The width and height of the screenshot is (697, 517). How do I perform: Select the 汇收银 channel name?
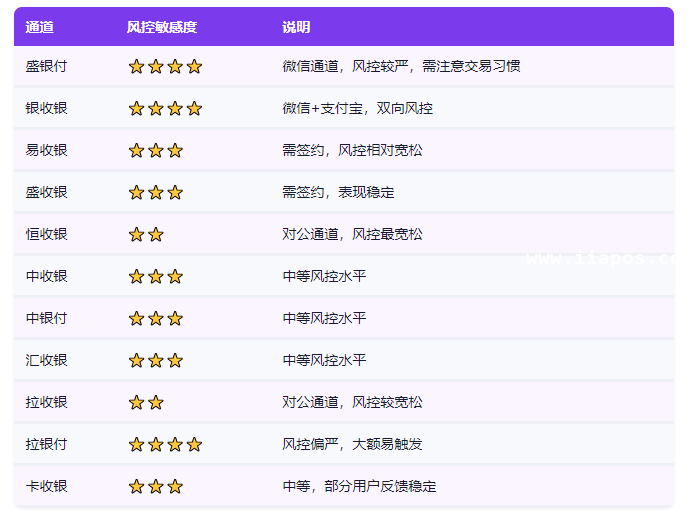(x=46, y=360)
